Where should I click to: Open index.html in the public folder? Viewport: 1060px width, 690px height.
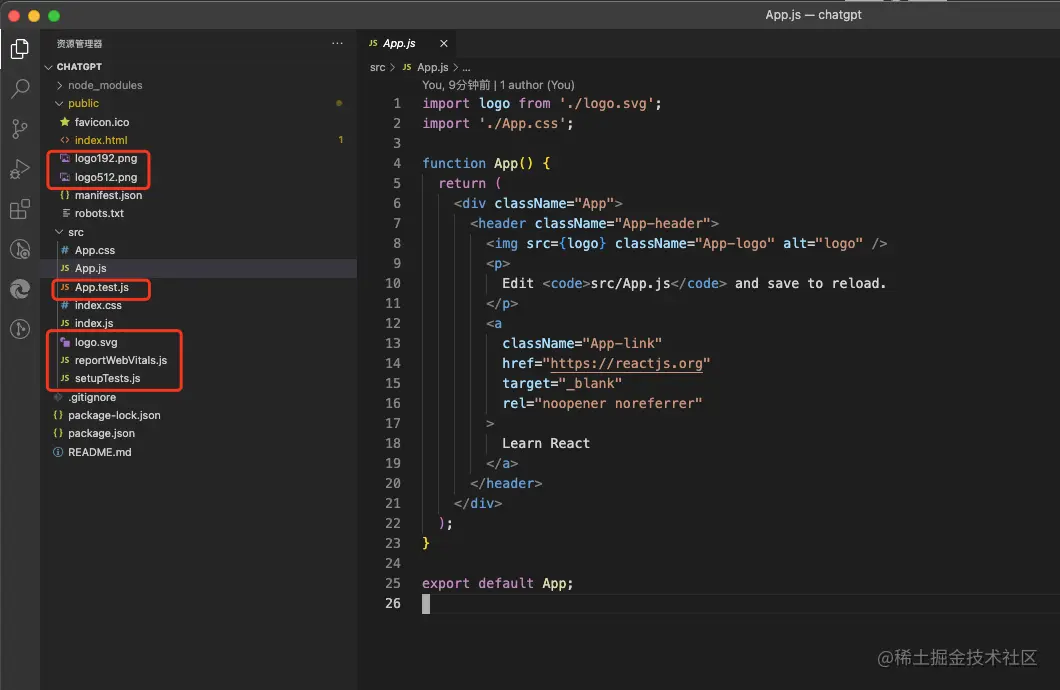[x=101, y=141]
